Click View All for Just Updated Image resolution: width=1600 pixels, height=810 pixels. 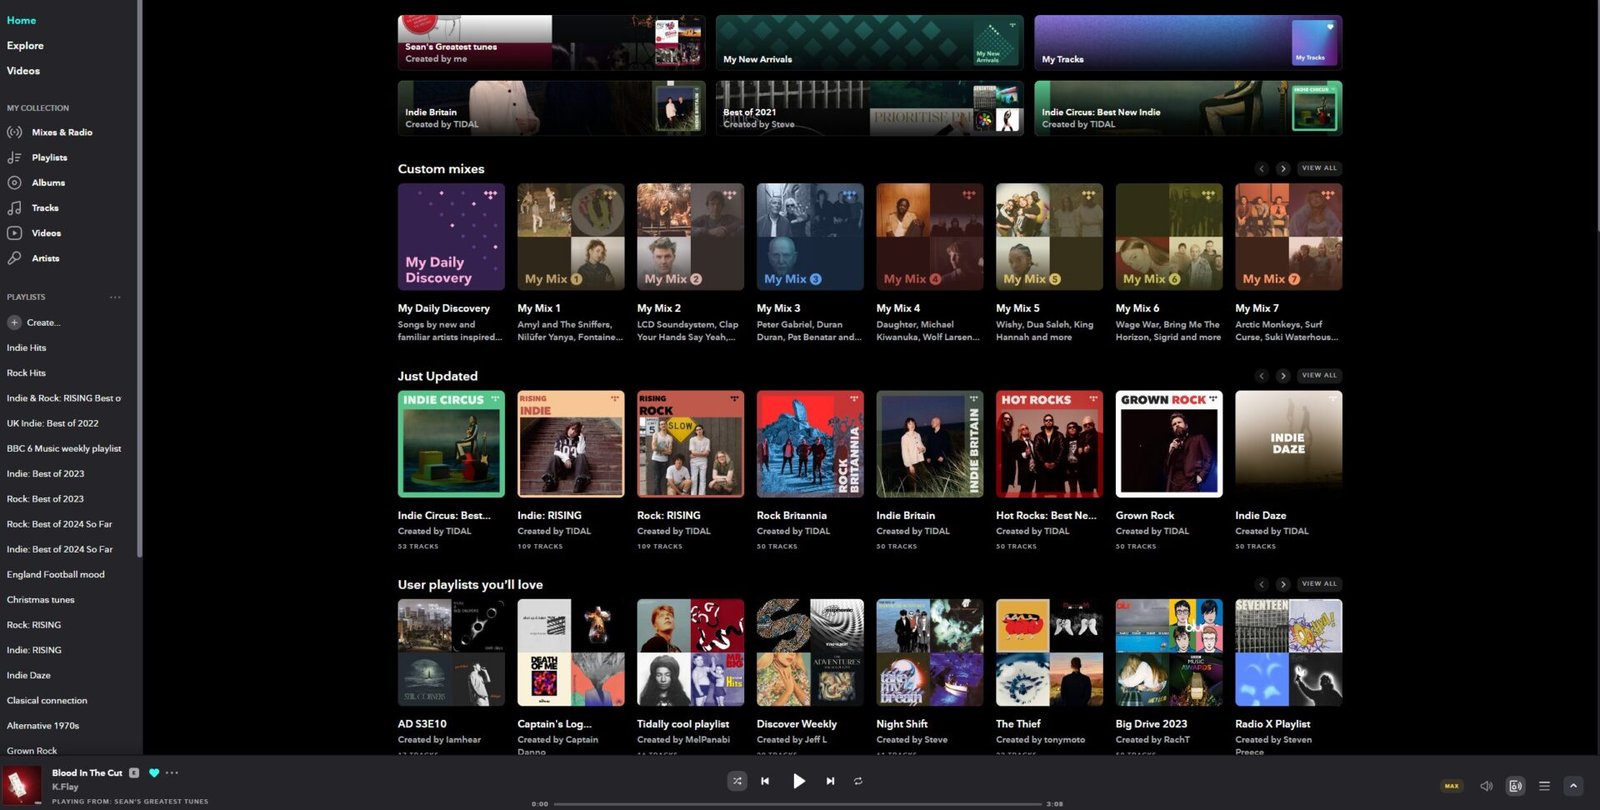(x=1319, y=376)
